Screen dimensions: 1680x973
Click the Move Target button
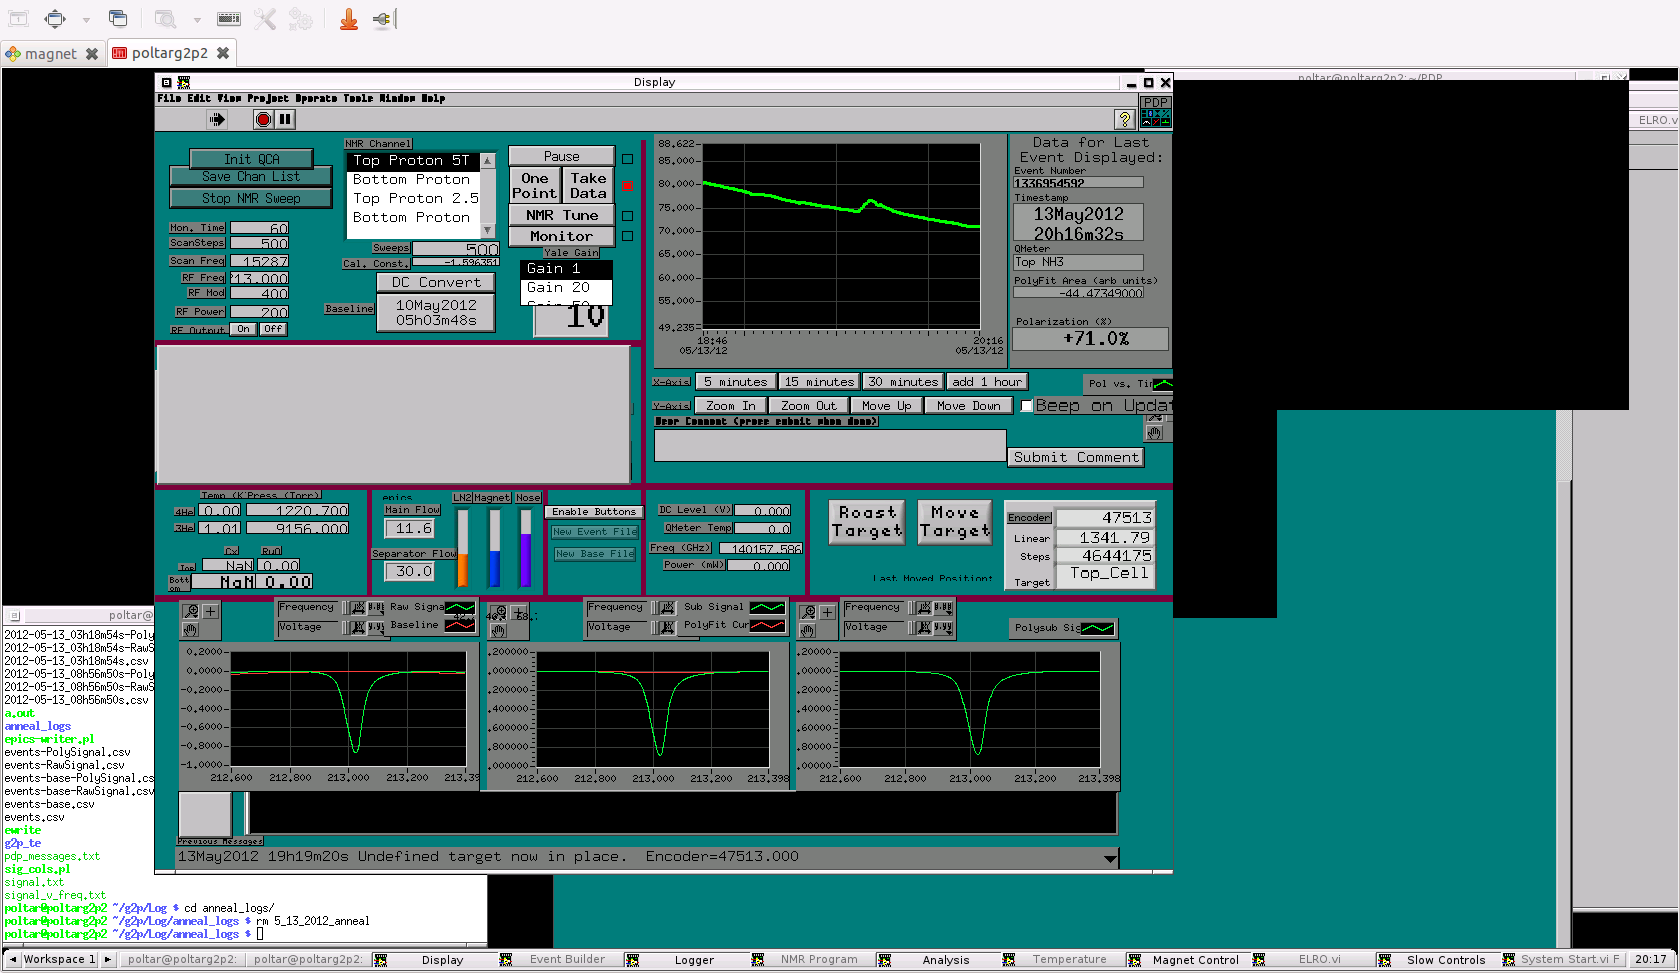click(x=955, y=522)
